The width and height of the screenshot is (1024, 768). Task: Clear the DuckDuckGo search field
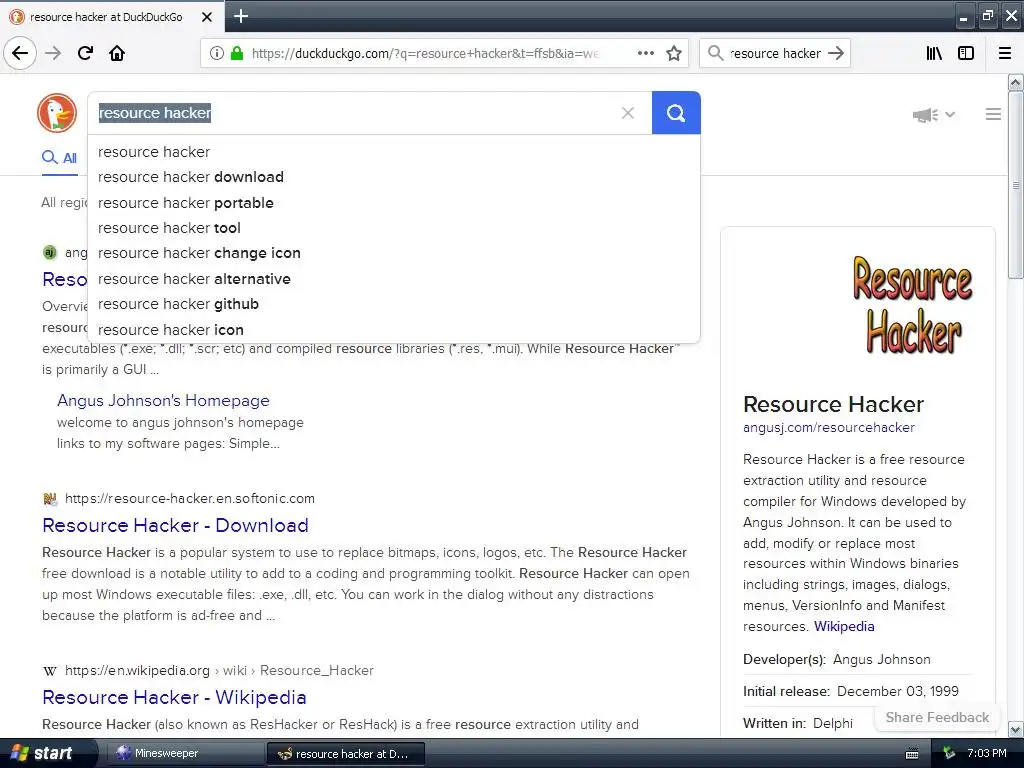pyautogui.click(x=628, y=113)
